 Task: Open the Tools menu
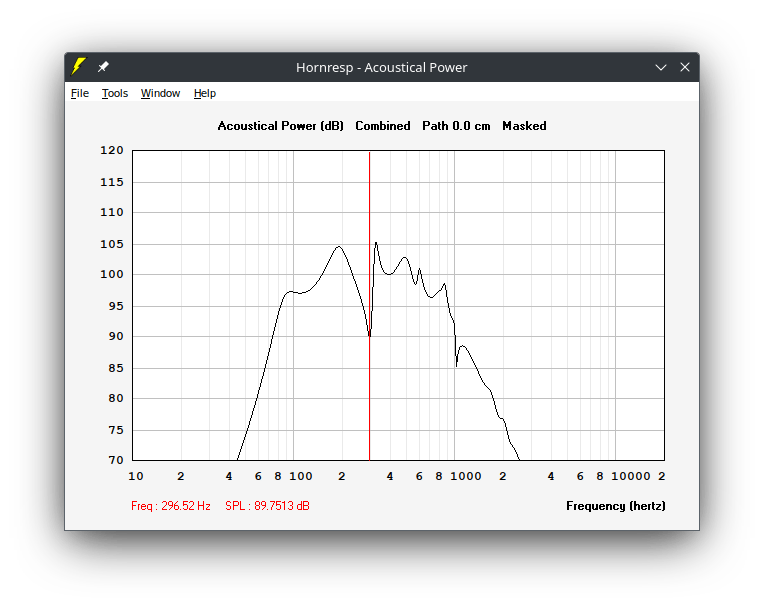[115, 93]
